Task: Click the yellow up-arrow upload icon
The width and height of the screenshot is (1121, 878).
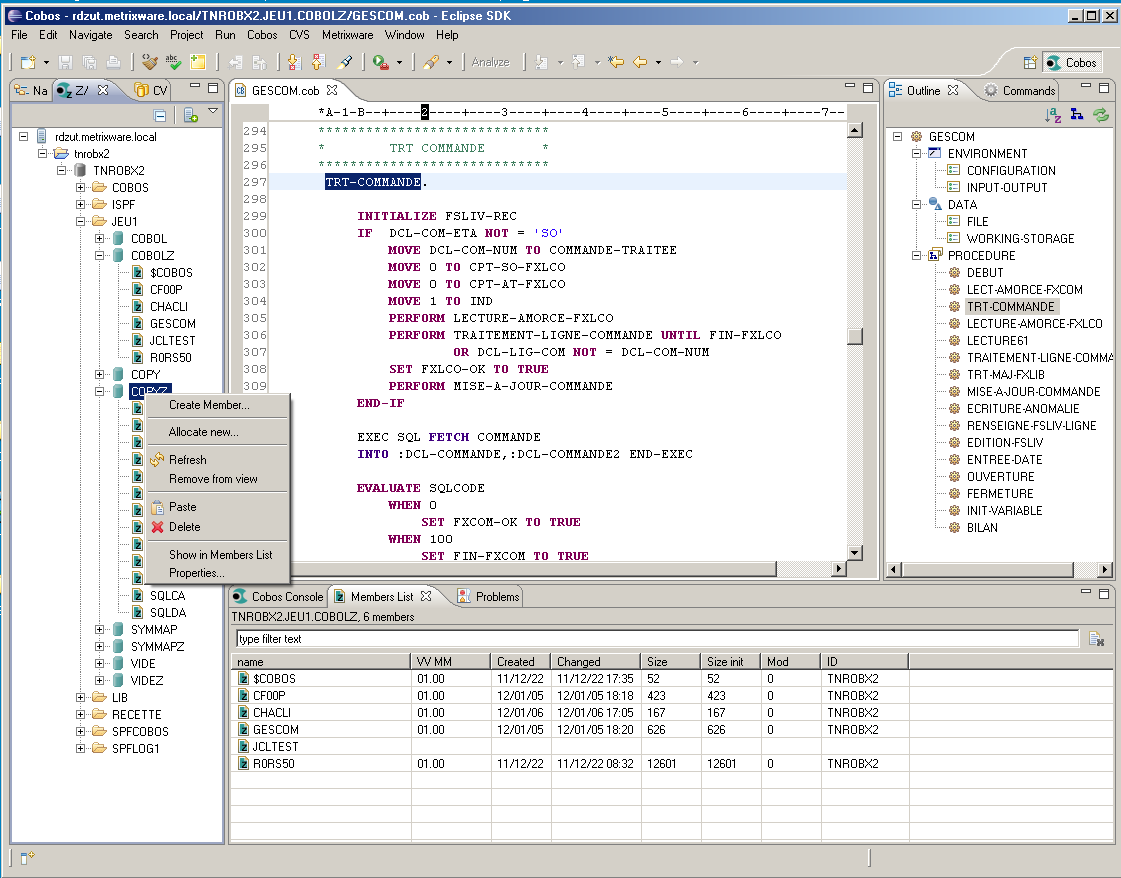Action: (x=319, y=62)
